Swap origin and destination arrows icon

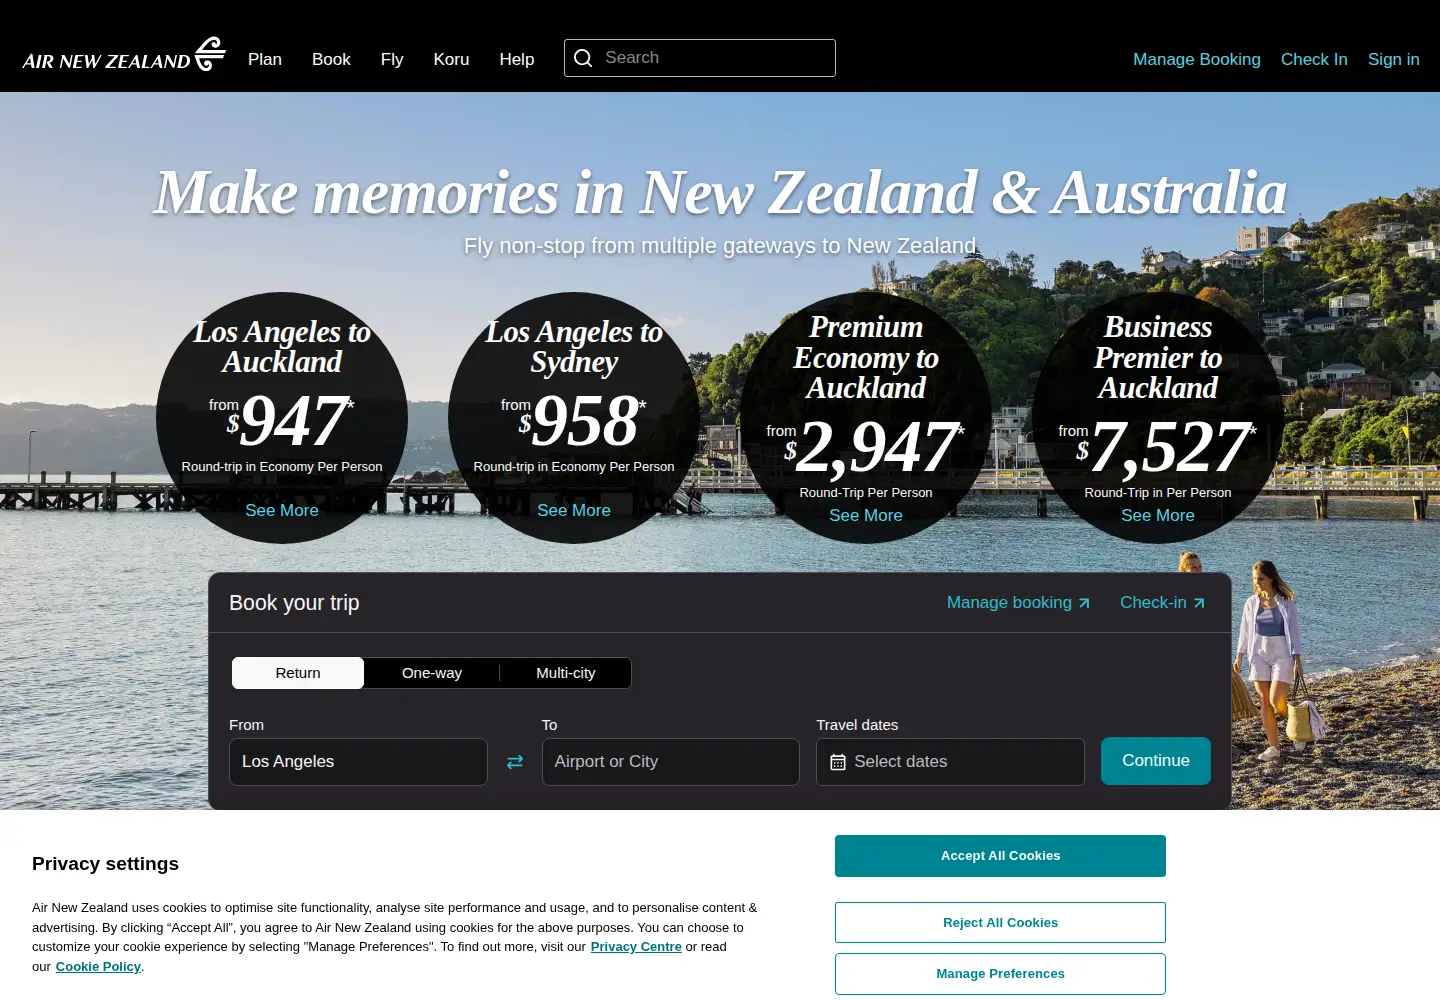coord(515,762)
